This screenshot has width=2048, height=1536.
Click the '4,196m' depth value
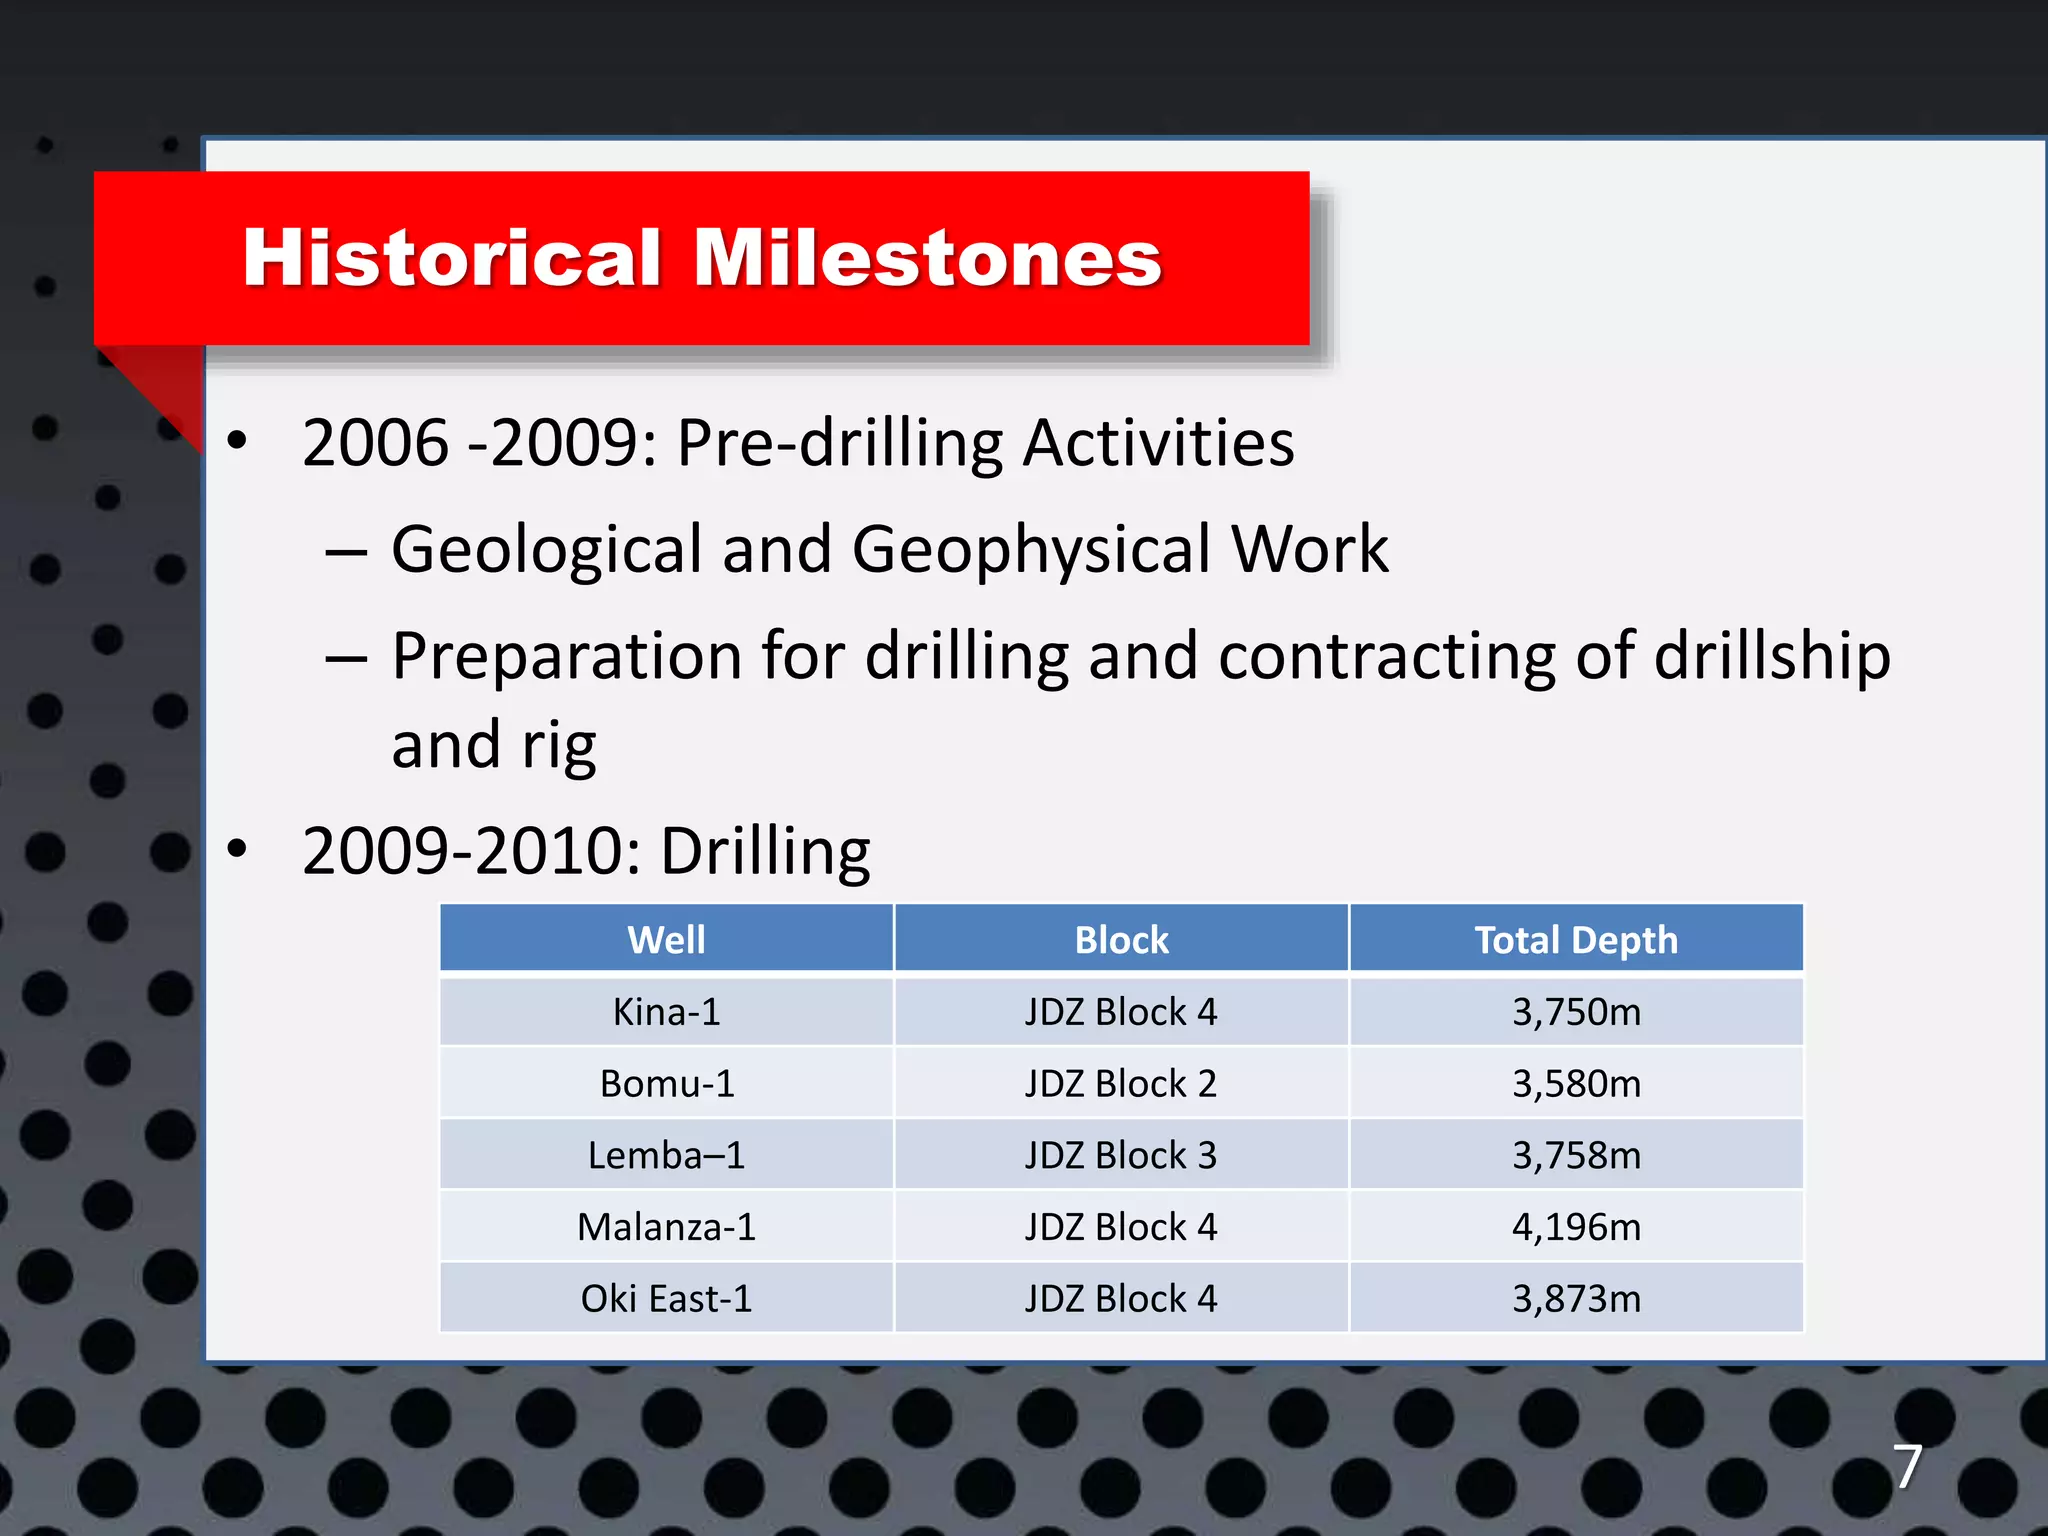[x=1576, y=1227]
